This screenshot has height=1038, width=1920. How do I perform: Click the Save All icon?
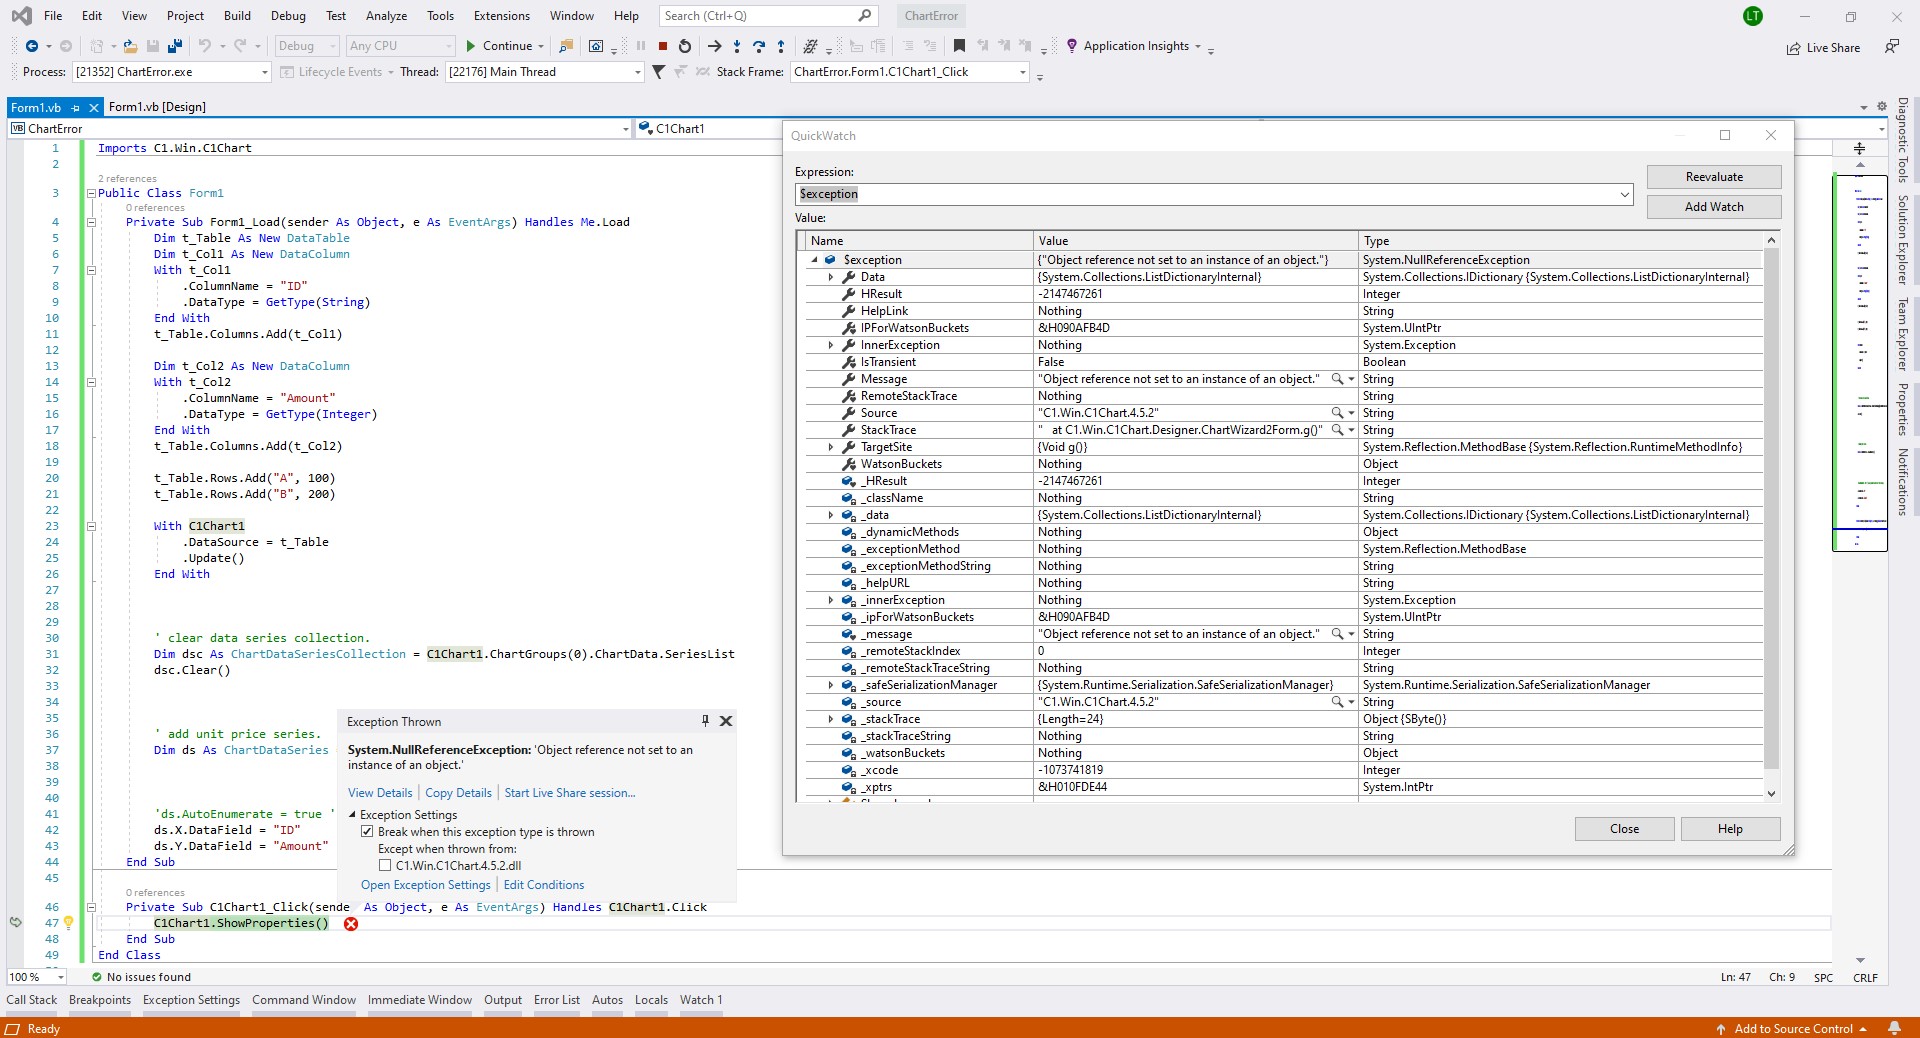click(x=175, y=46)
